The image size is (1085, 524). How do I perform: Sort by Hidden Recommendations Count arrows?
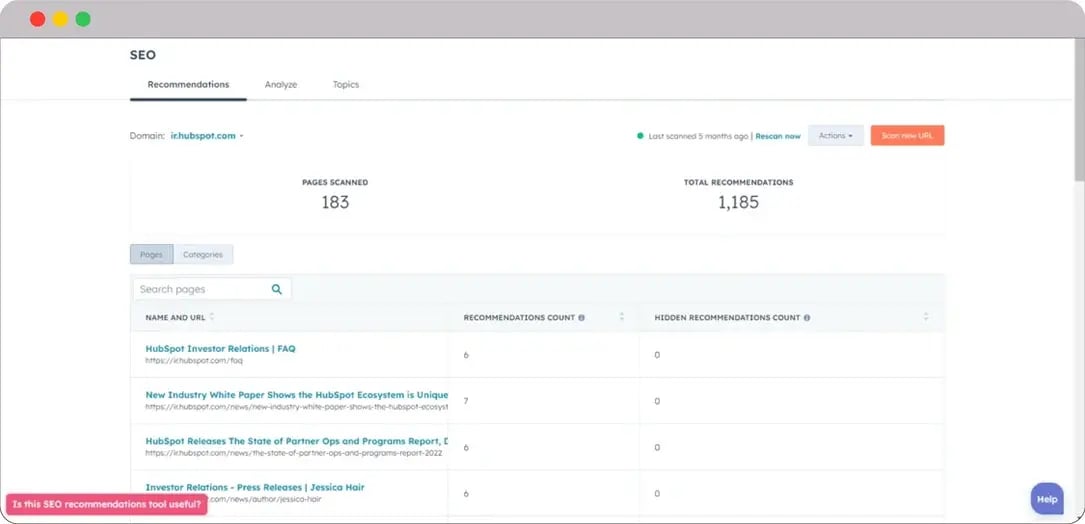926,317
